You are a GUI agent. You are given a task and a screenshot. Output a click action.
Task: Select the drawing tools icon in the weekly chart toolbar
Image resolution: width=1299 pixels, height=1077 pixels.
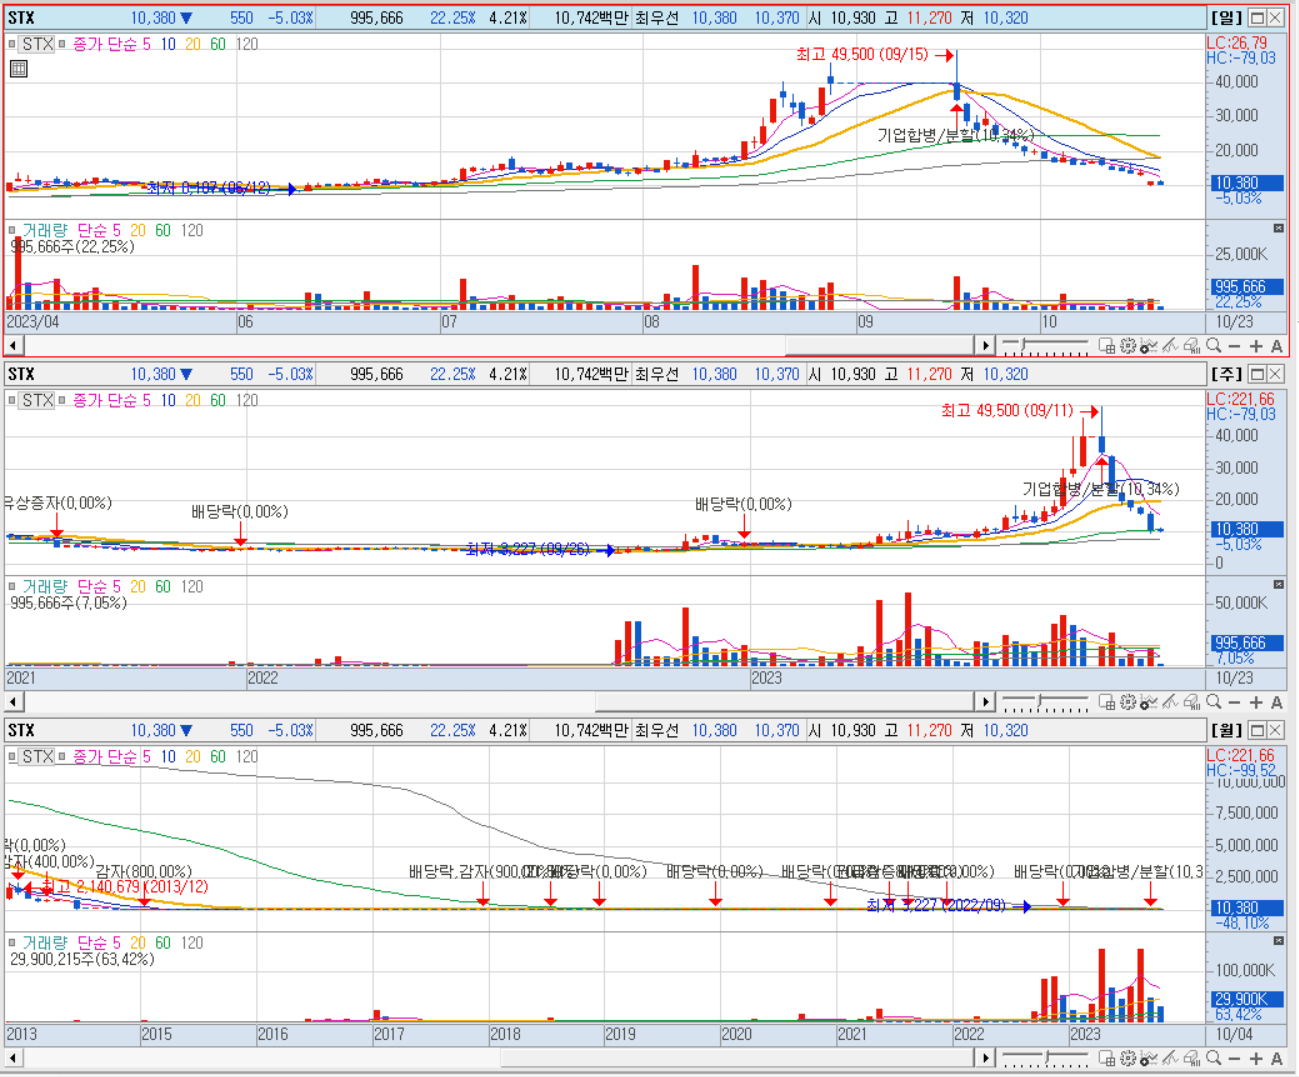1170,702
